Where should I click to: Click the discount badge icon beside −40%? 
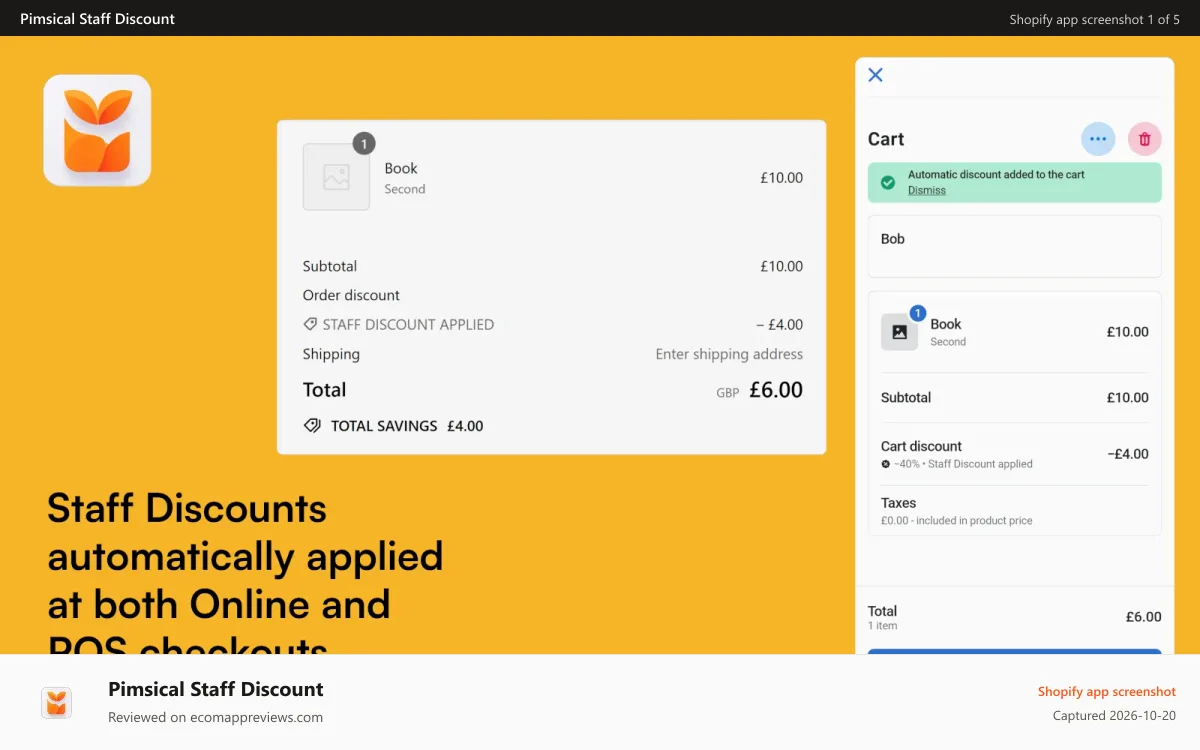point(885,464)
